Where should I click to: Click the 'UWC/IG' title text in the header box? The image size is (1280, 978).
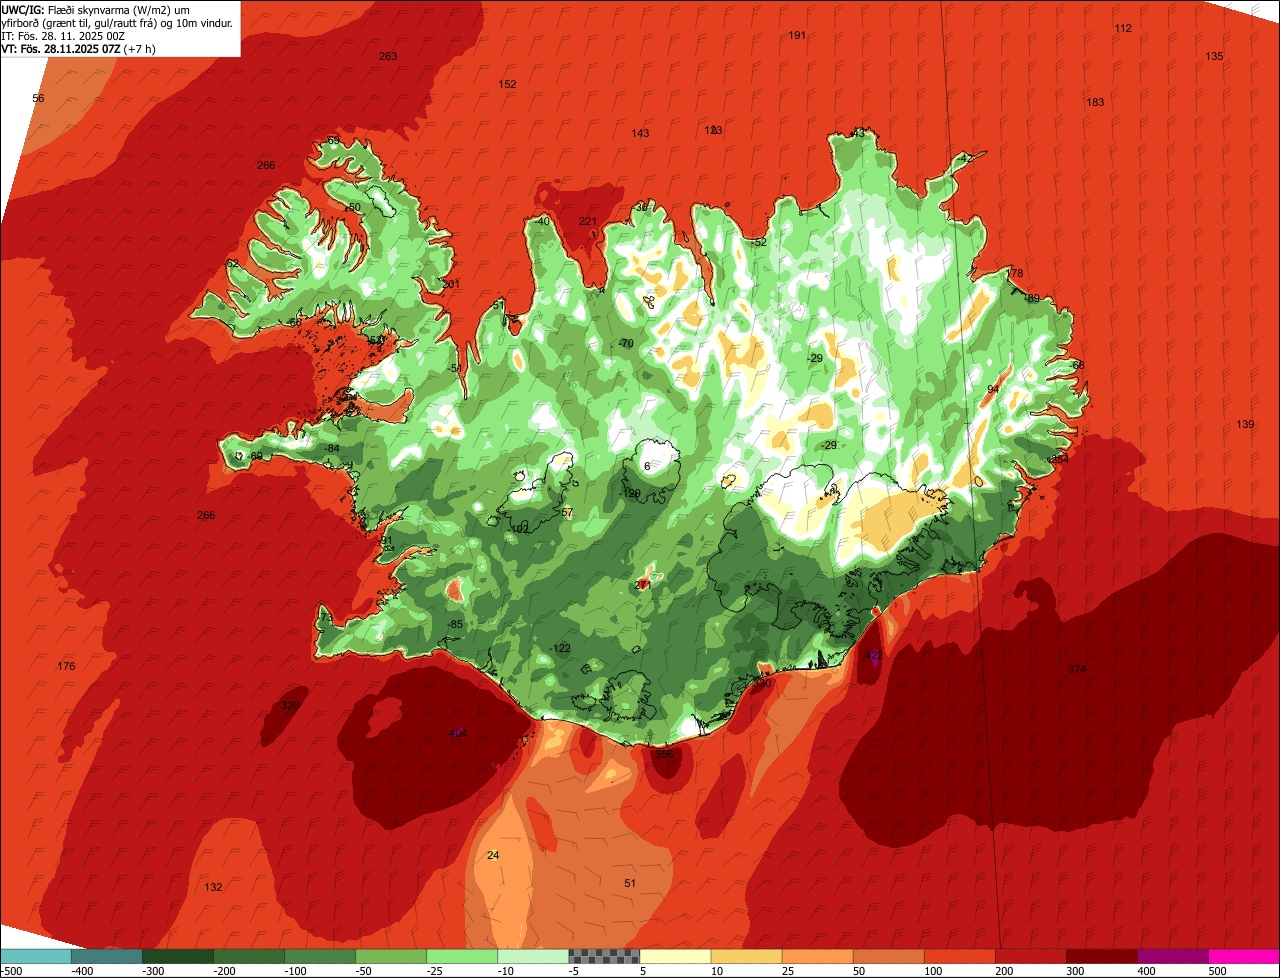click(x=23, y=9)
